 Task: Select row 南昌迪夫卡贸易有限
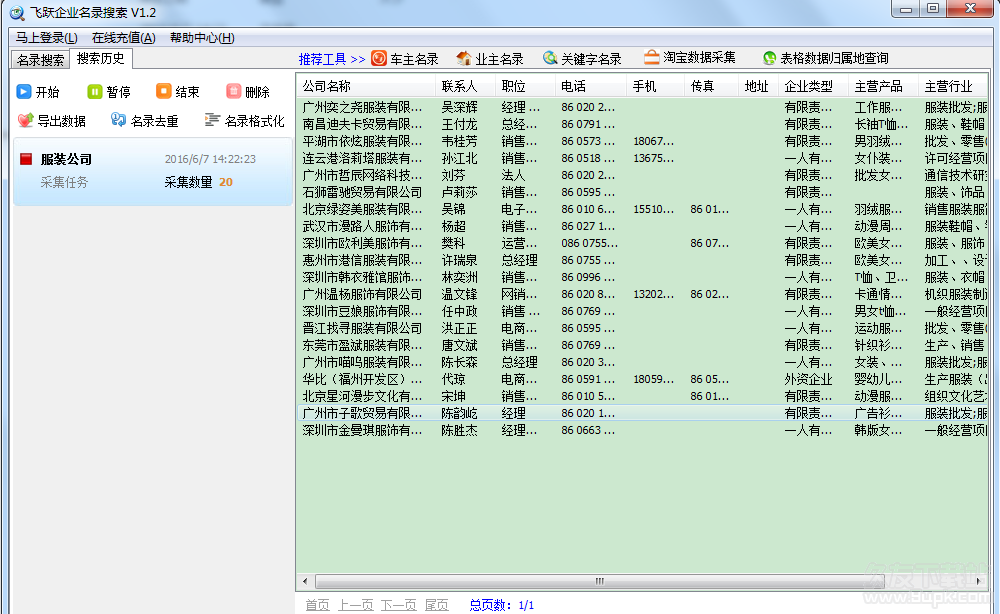click(x=642, y=124)
